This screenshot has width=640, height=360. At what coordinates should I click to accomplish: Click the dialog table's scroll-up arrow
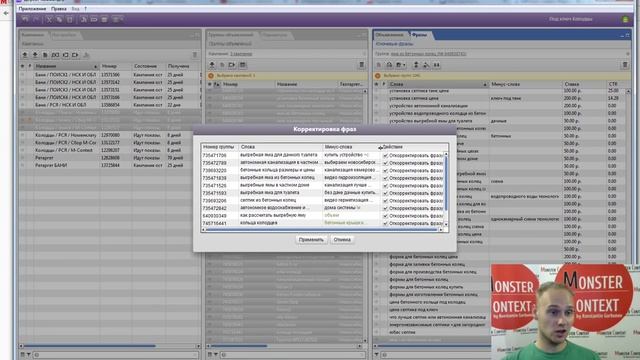point(446,154)
